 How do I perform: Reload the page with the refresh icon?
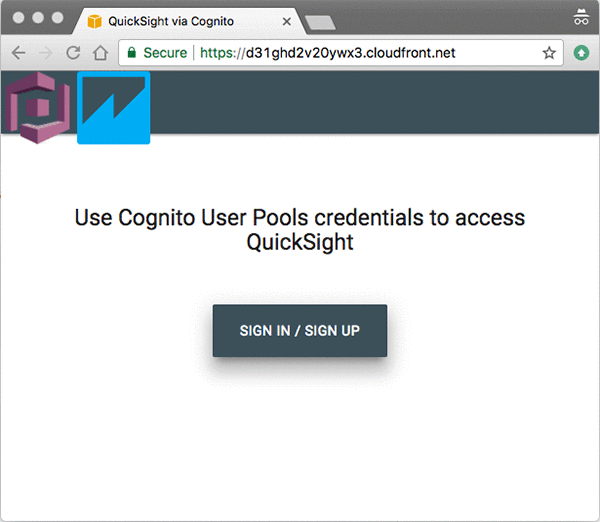coord(73,53)
